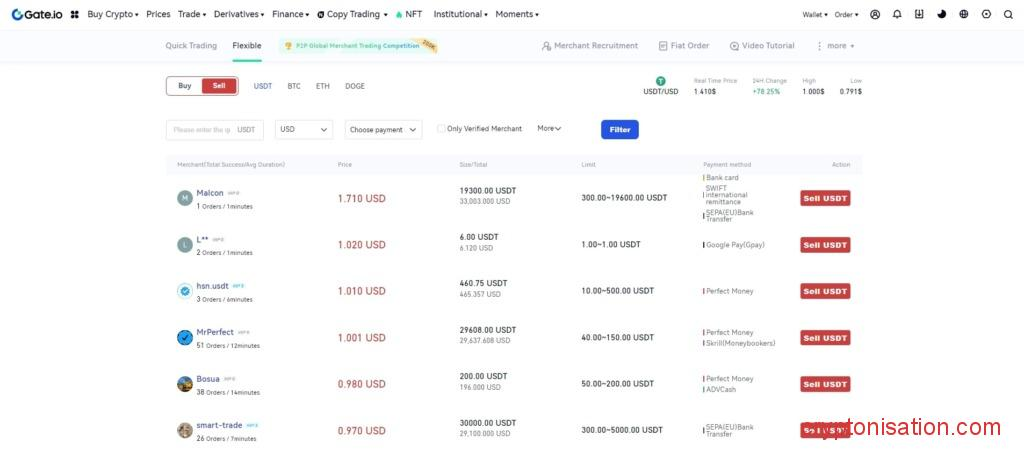Click the USDT amount input field
Screen dimensions: 1024x450
click(200, 129)
